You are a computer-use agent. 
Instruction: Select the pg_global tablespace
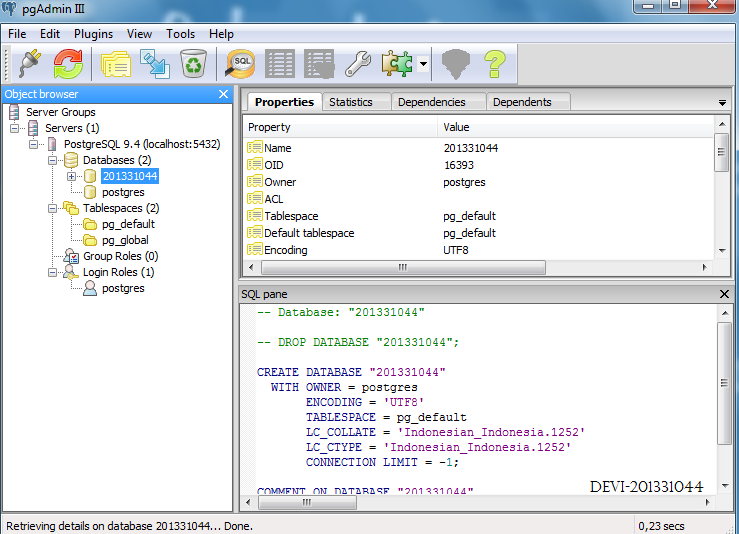[125, 240]
